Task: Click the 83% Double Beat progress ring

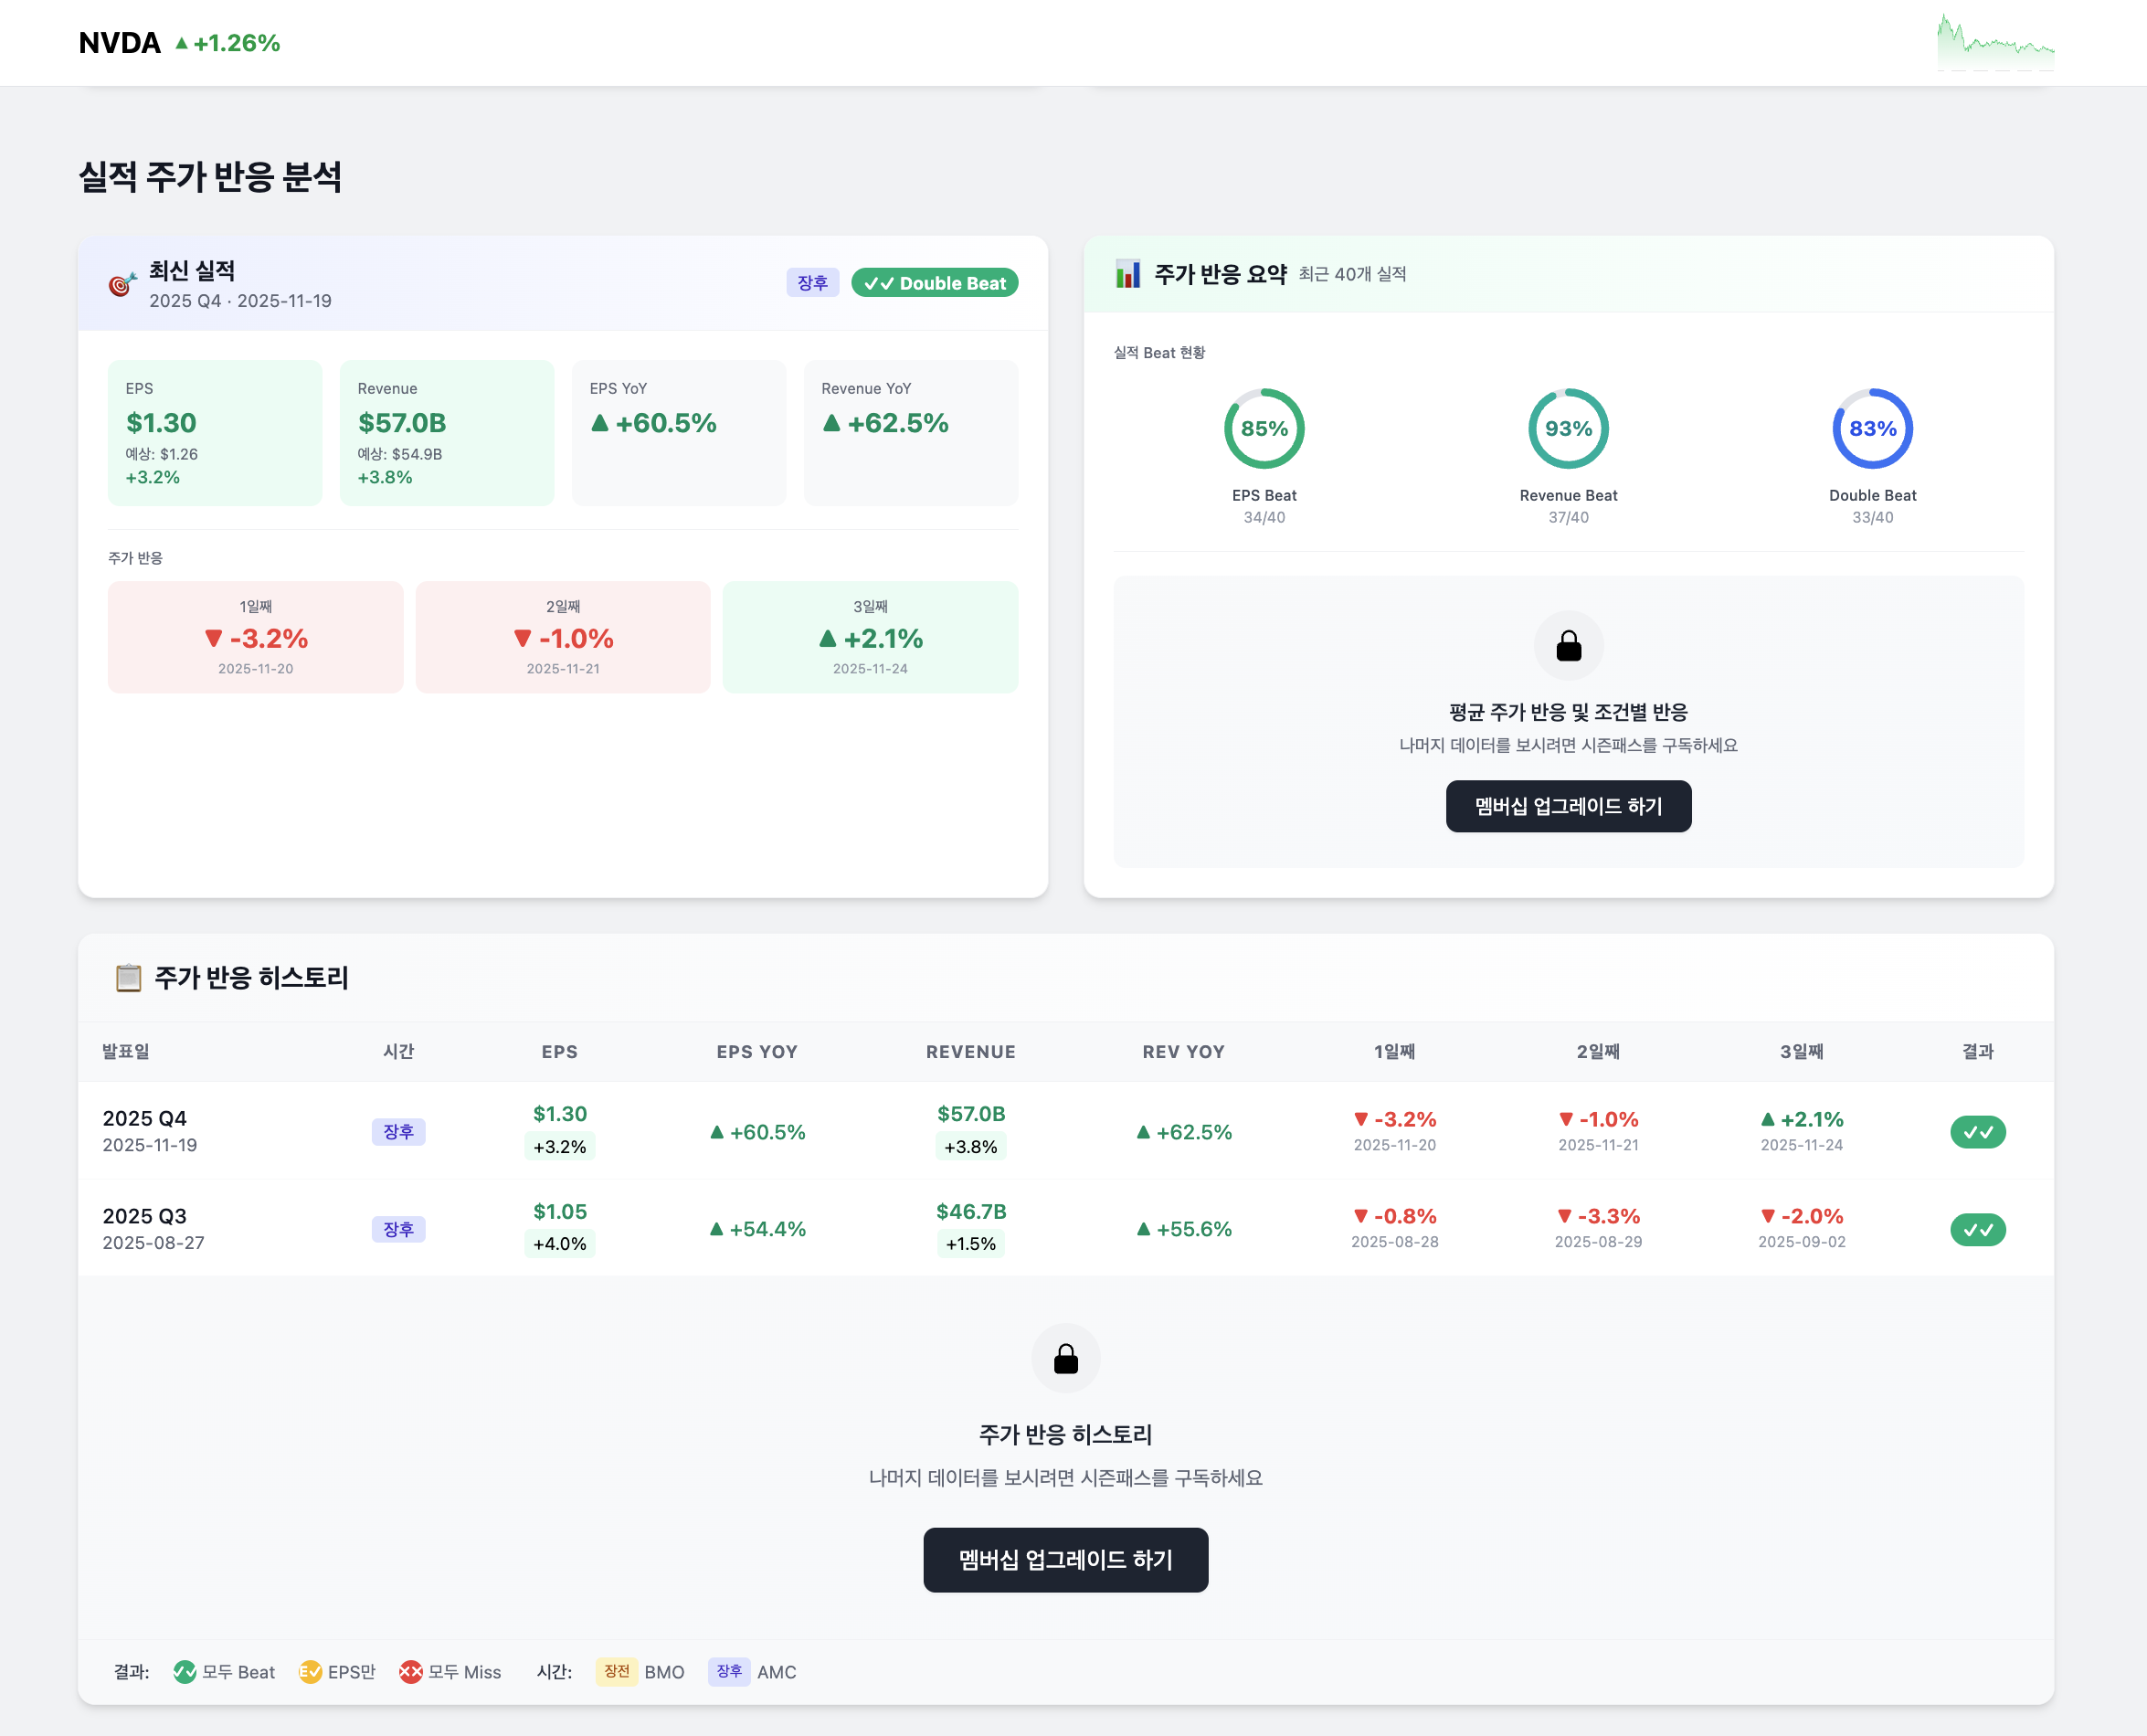Action: (1872, 429)
